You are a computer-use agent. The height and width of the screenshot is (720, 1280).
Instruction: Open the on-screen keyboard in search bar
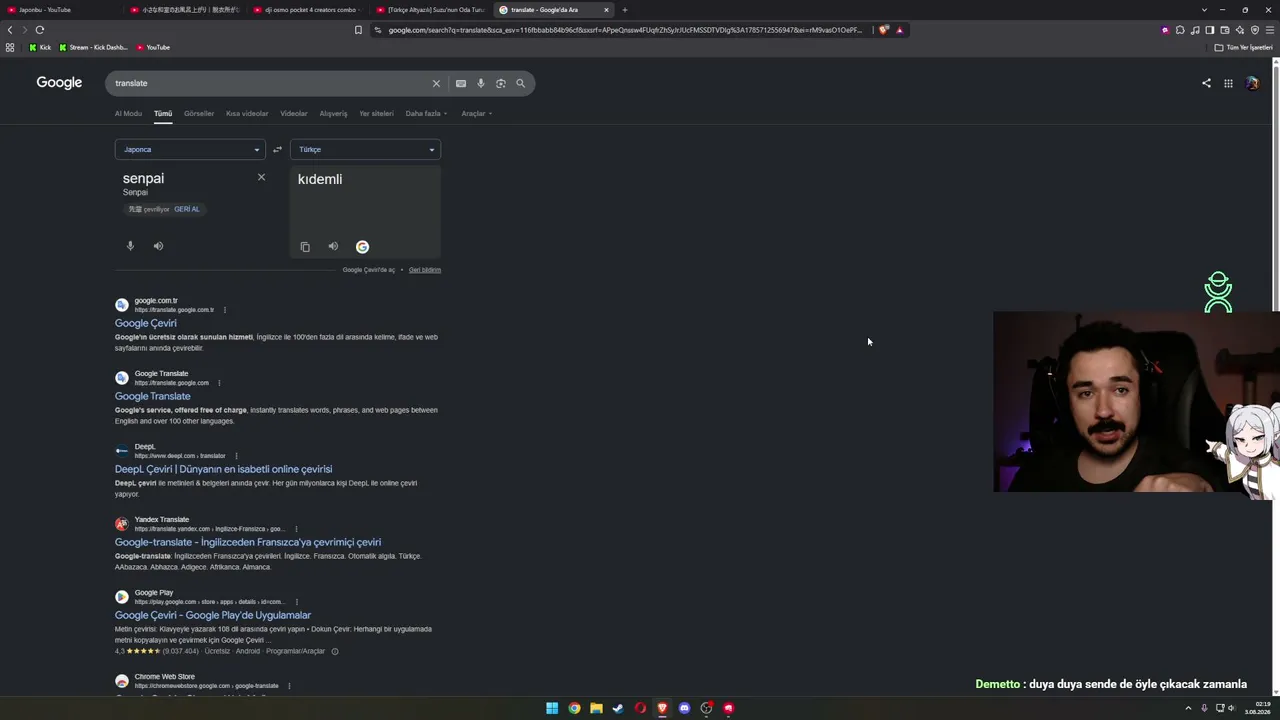tap(461, 83)
